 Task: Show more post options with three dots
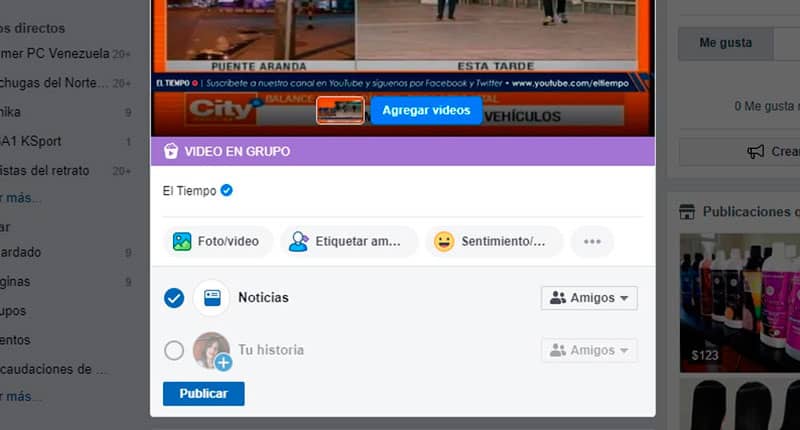pos(592,241)
